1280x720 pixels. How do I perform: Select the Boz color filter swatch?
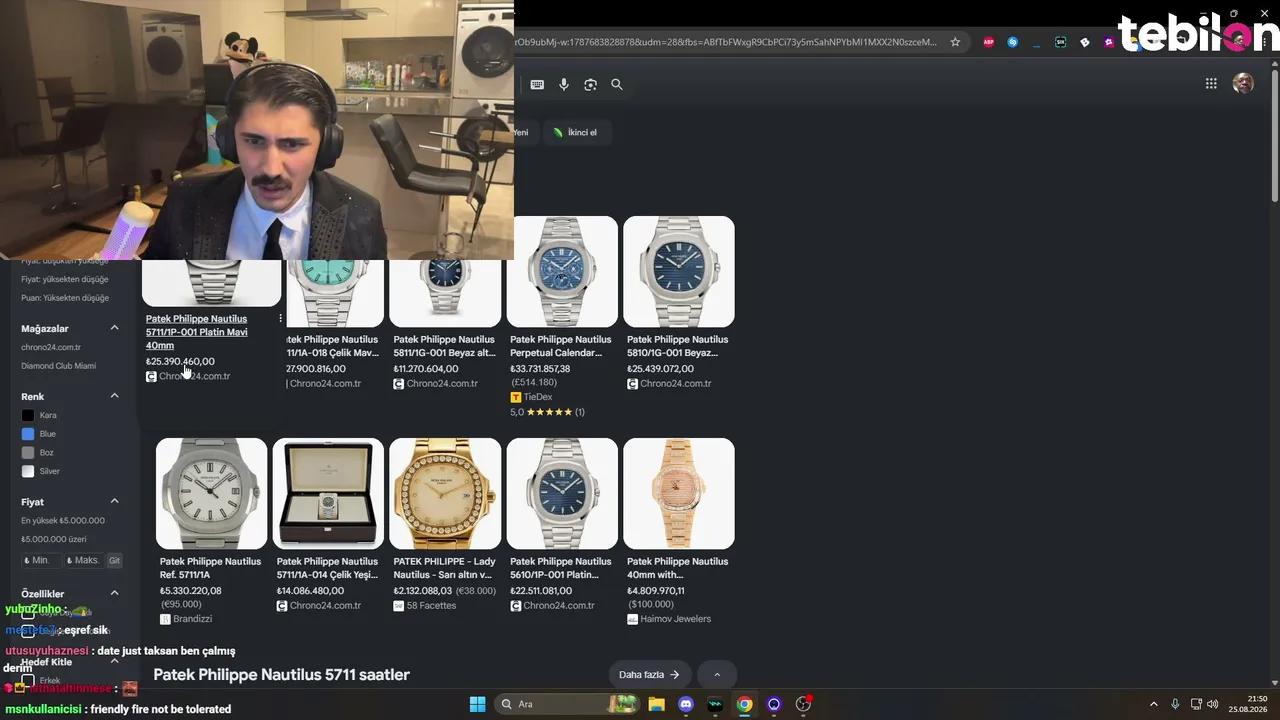pos(28,453)
